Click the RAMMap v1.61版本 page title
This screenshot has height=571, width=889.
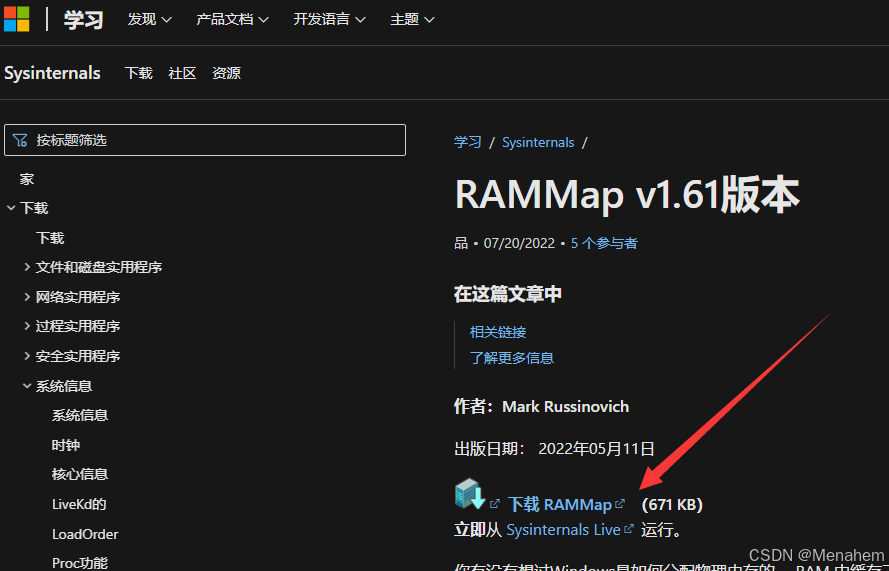click(627, 194)
